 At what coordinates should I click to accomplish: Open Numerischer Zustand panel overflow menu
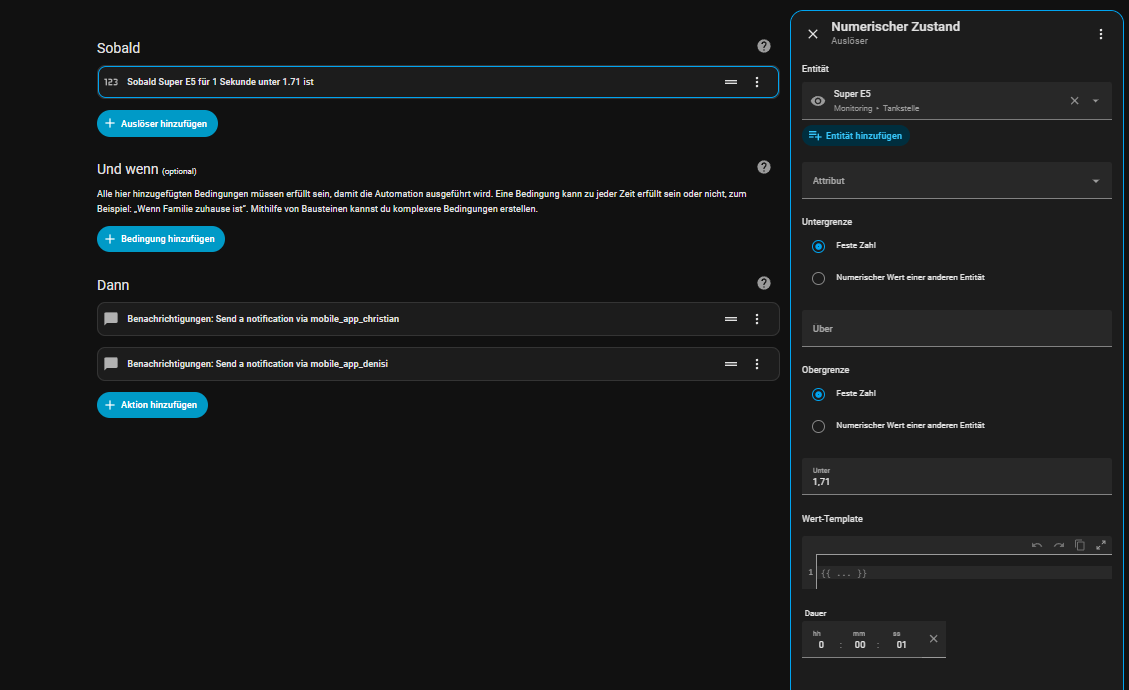(1101, 34)
